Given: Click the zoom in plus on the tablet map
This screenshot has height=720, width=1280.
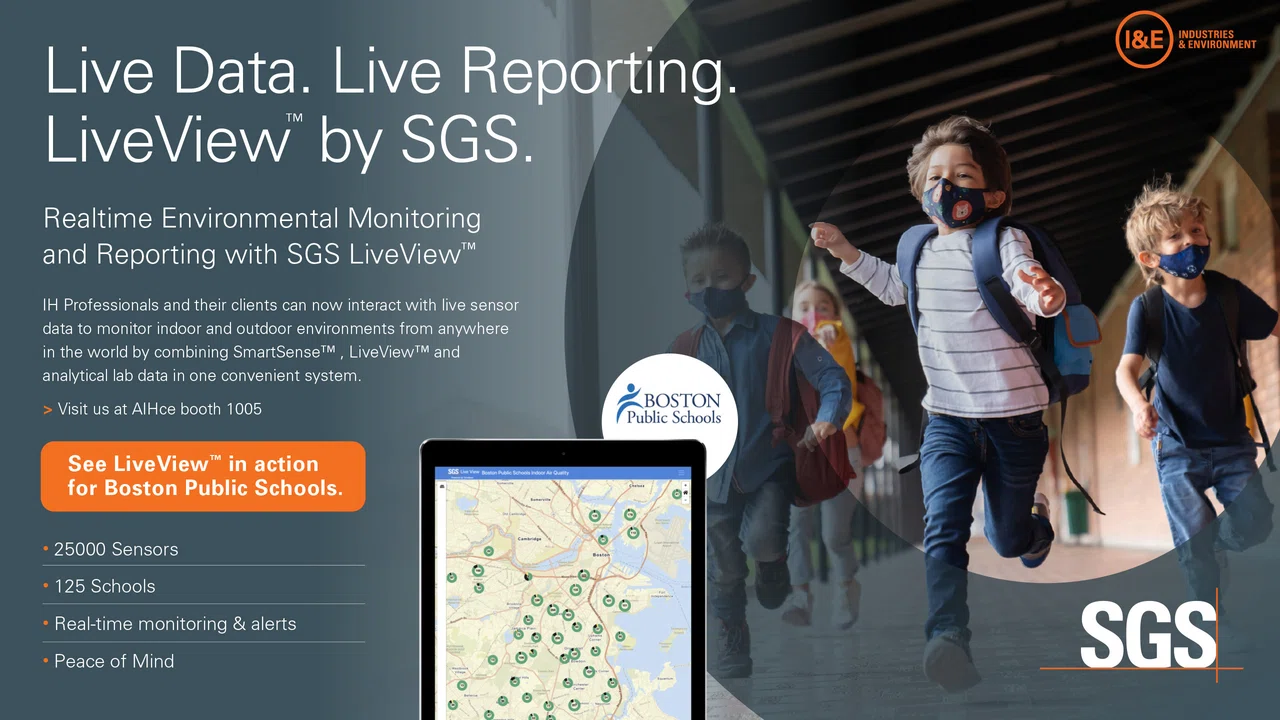Looking at the screenshot, I should [x=685, y=485].
